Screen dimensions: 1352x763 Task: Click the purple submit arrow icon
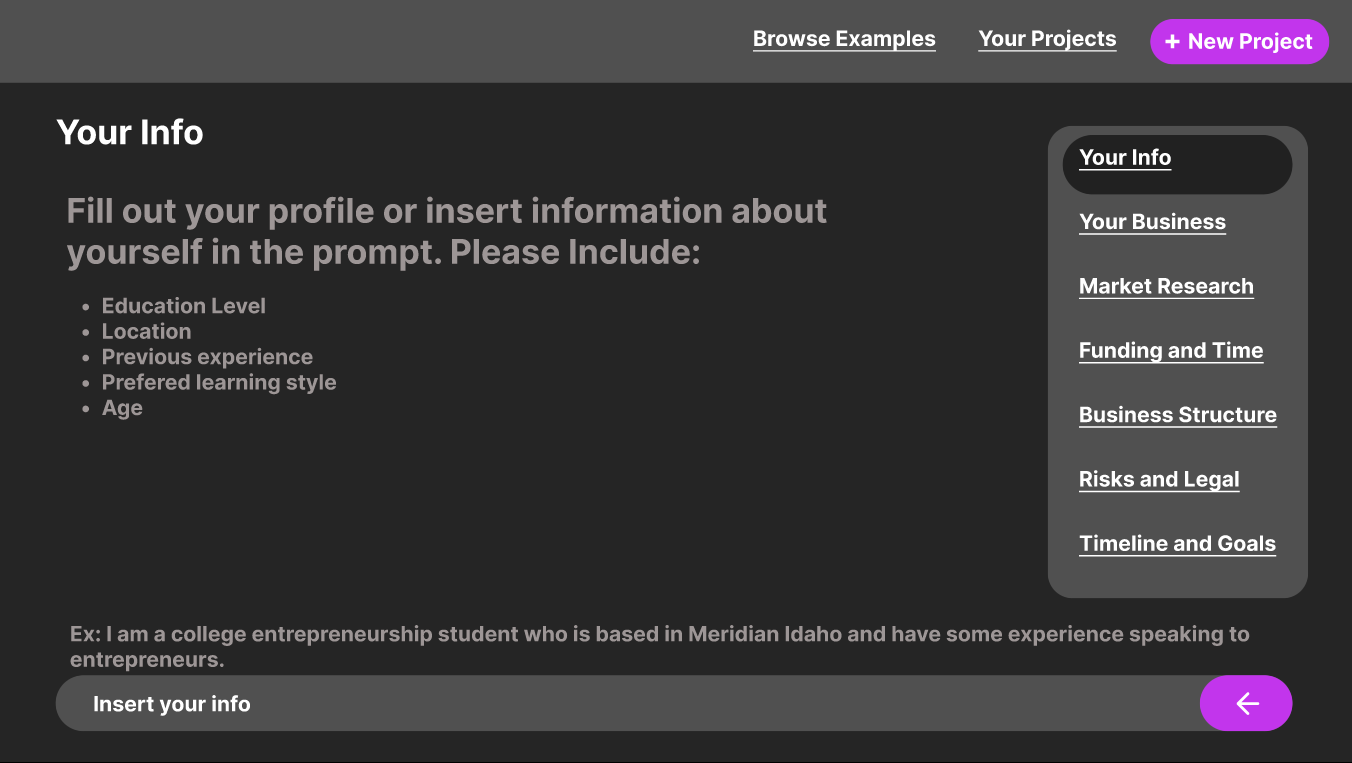coord(1246,704)
